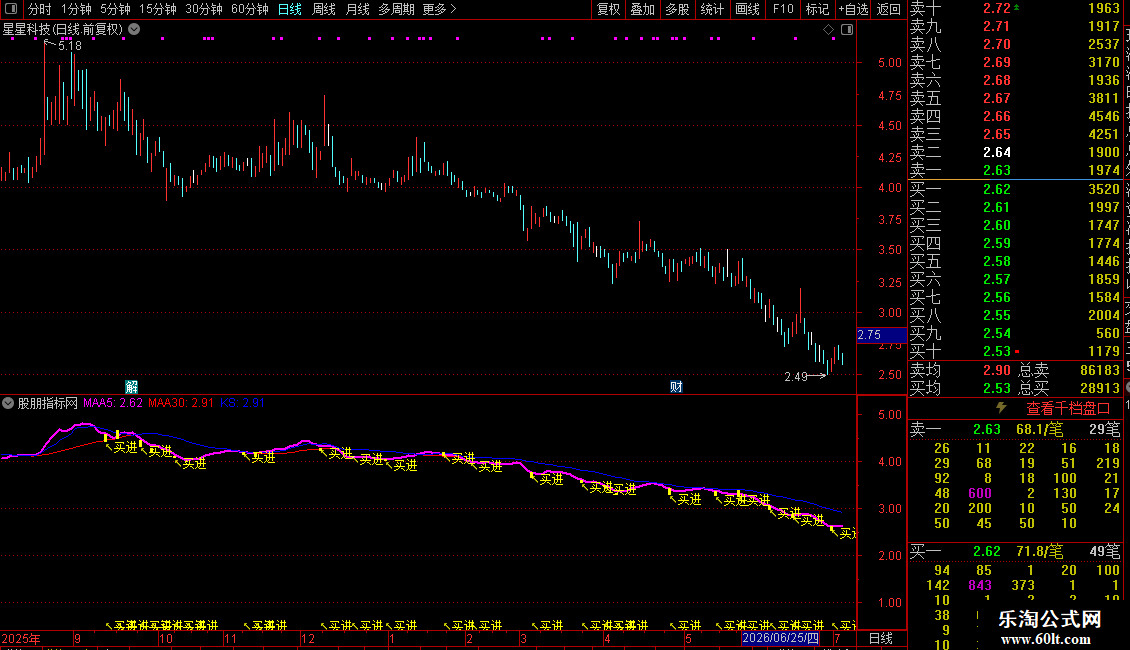Select the 卖五 order row at 2.67
The width and height of the screenshot is (1130, 650).
tap(1015, 98)
